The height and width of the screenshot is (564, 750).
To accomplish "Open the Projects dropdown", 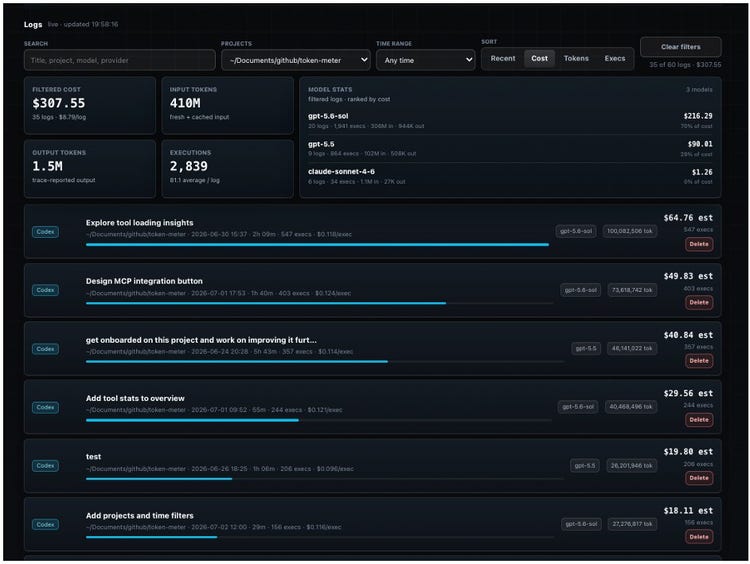I will click(296, 60).
